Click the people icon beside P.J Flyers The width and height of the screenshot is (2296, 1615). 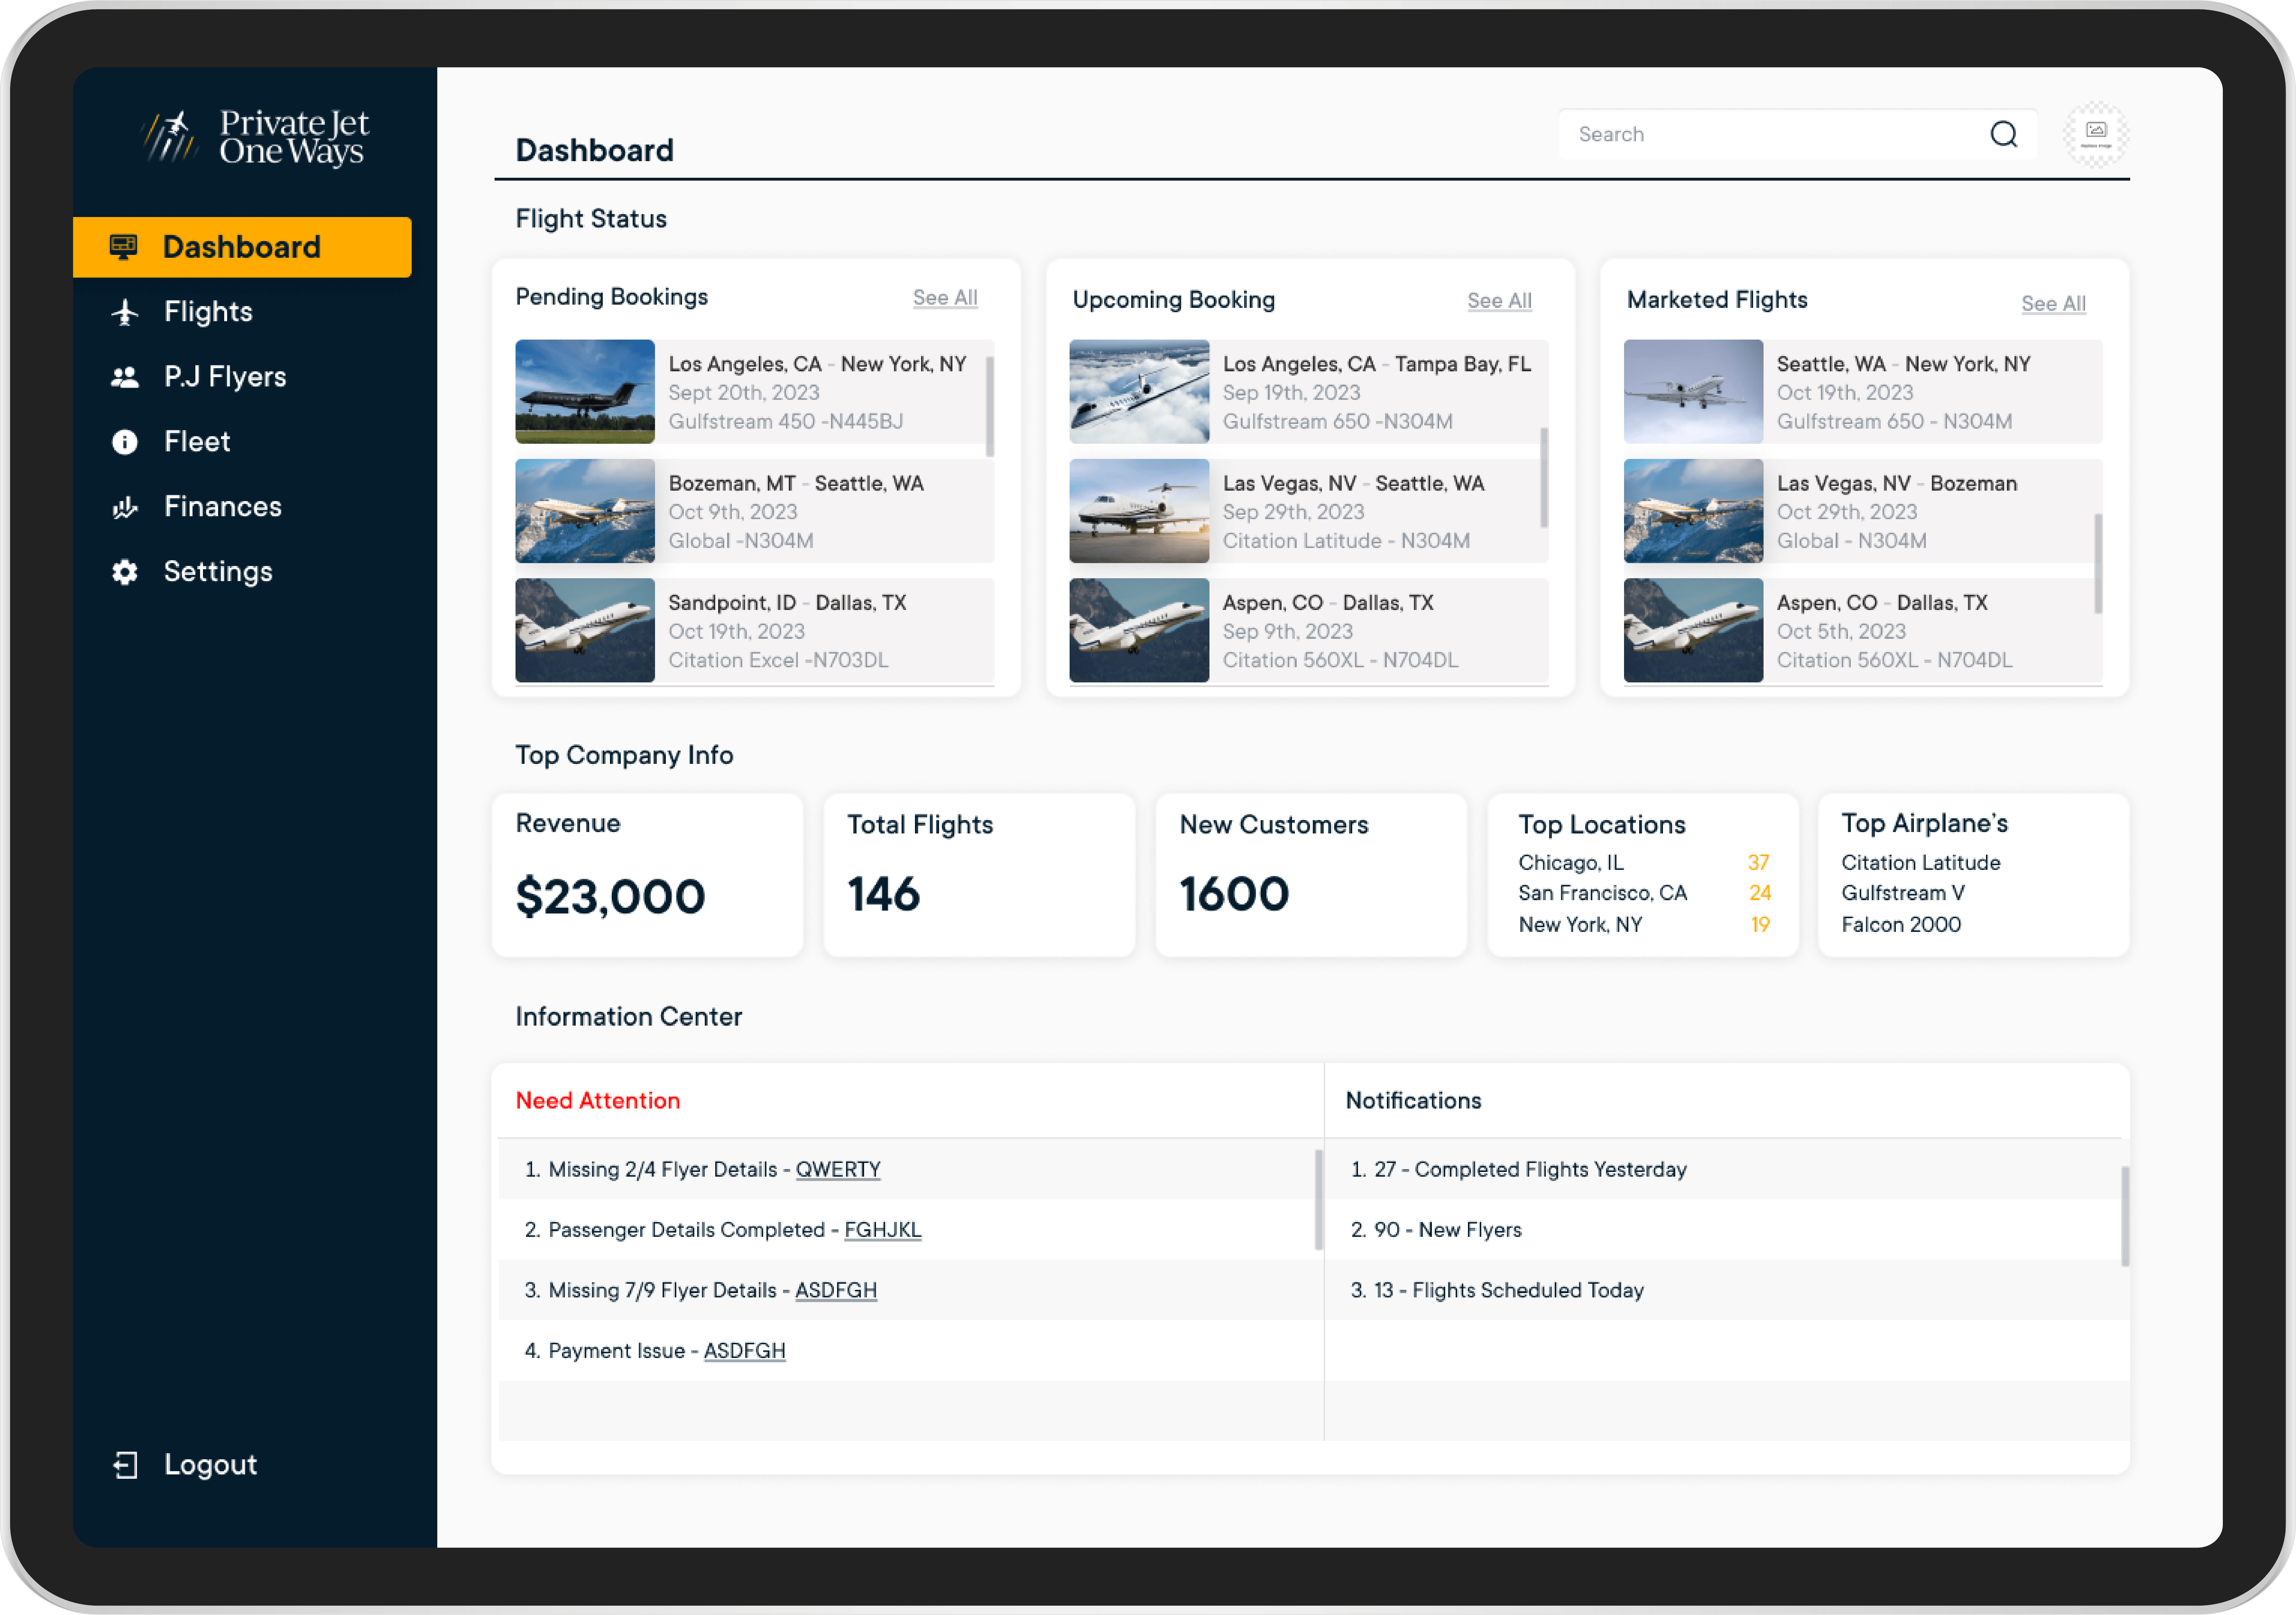click(x=125, y=377)
